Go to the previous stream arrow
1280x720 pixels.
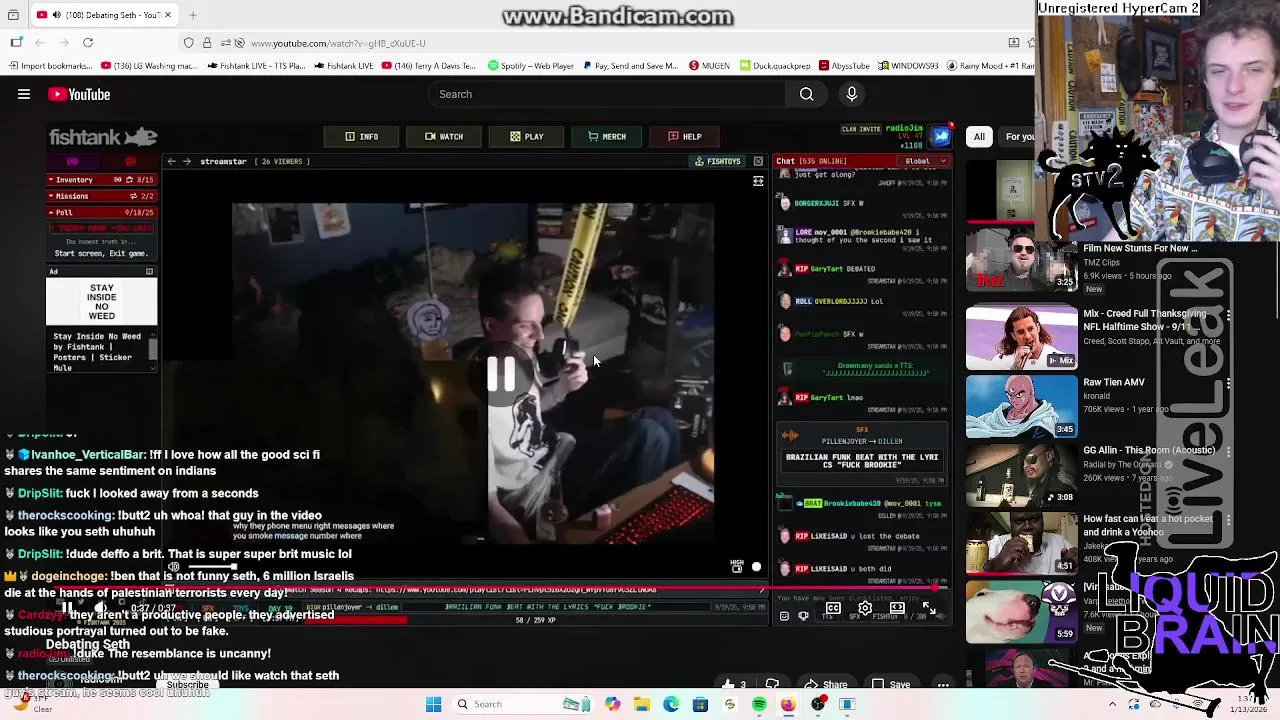(x=171, y=161)
